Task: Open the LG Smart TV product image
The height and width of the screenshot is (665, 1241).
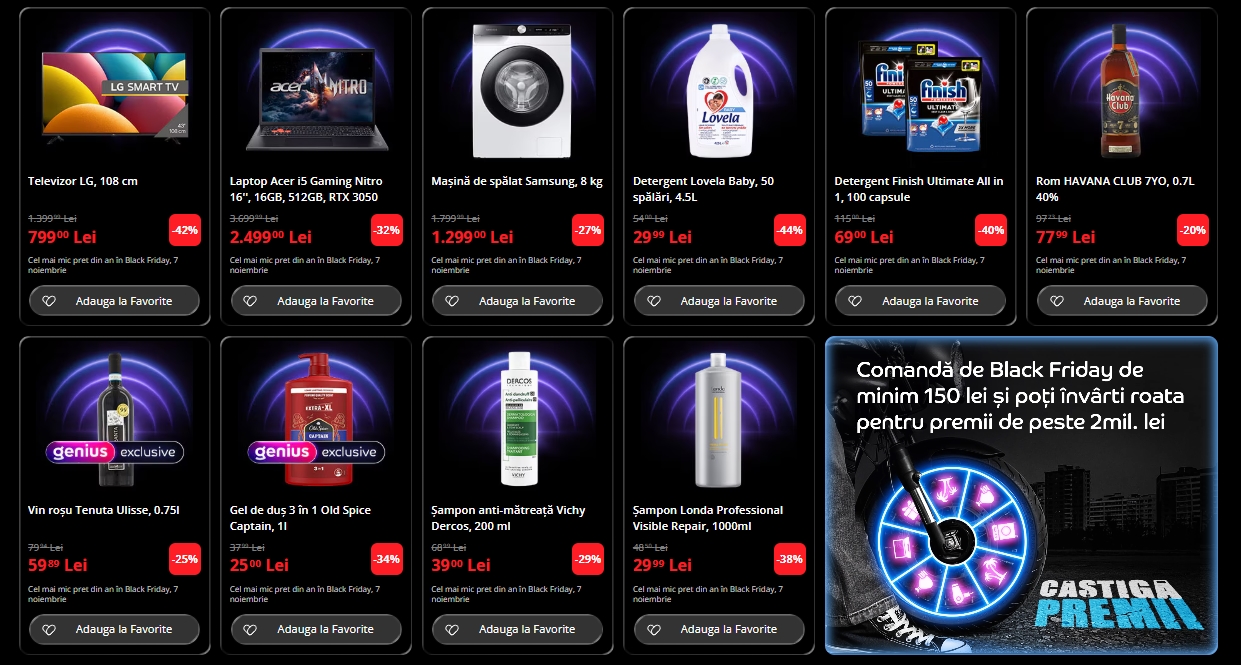Action: (115, 93)
